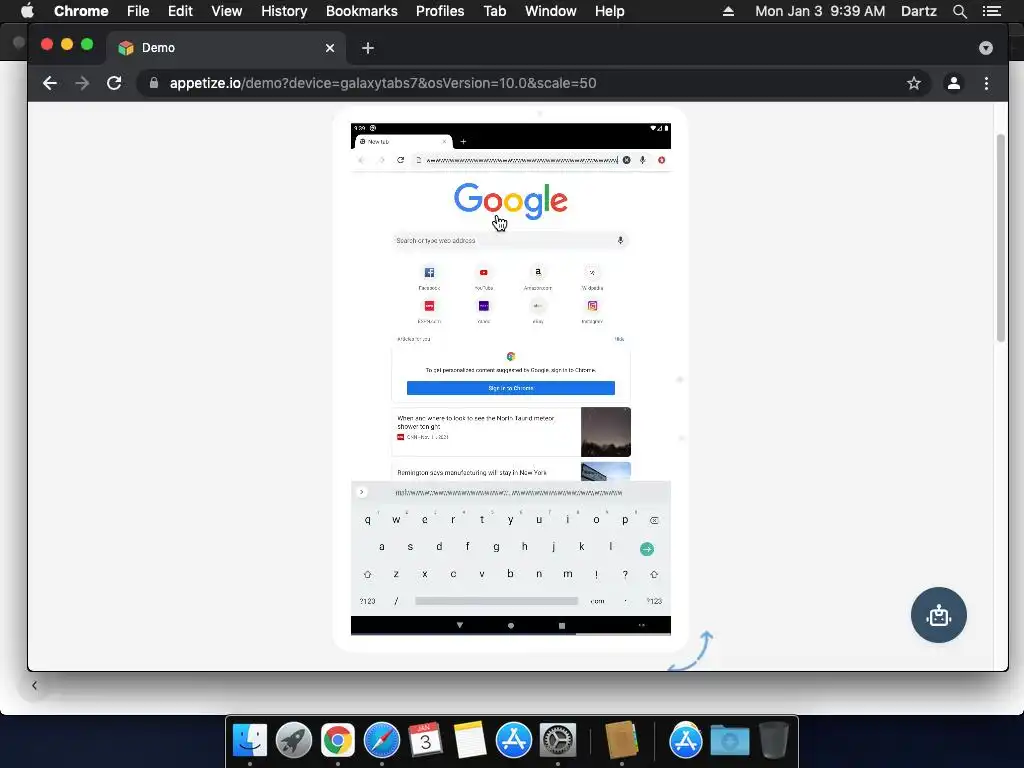This screenshot has height=768, width=1024.
Task: Tap the left shift key on keyboard
Action: [x=367, y=575]
